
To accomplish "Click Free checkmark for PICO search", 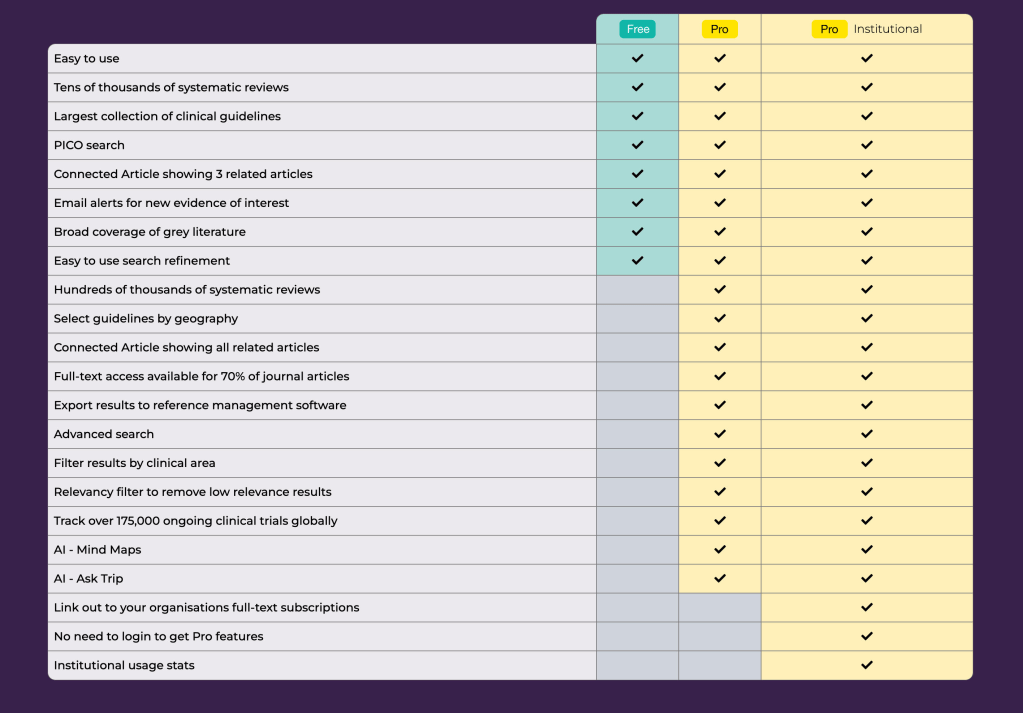I will pyautogui.click(x=638, y=145).
